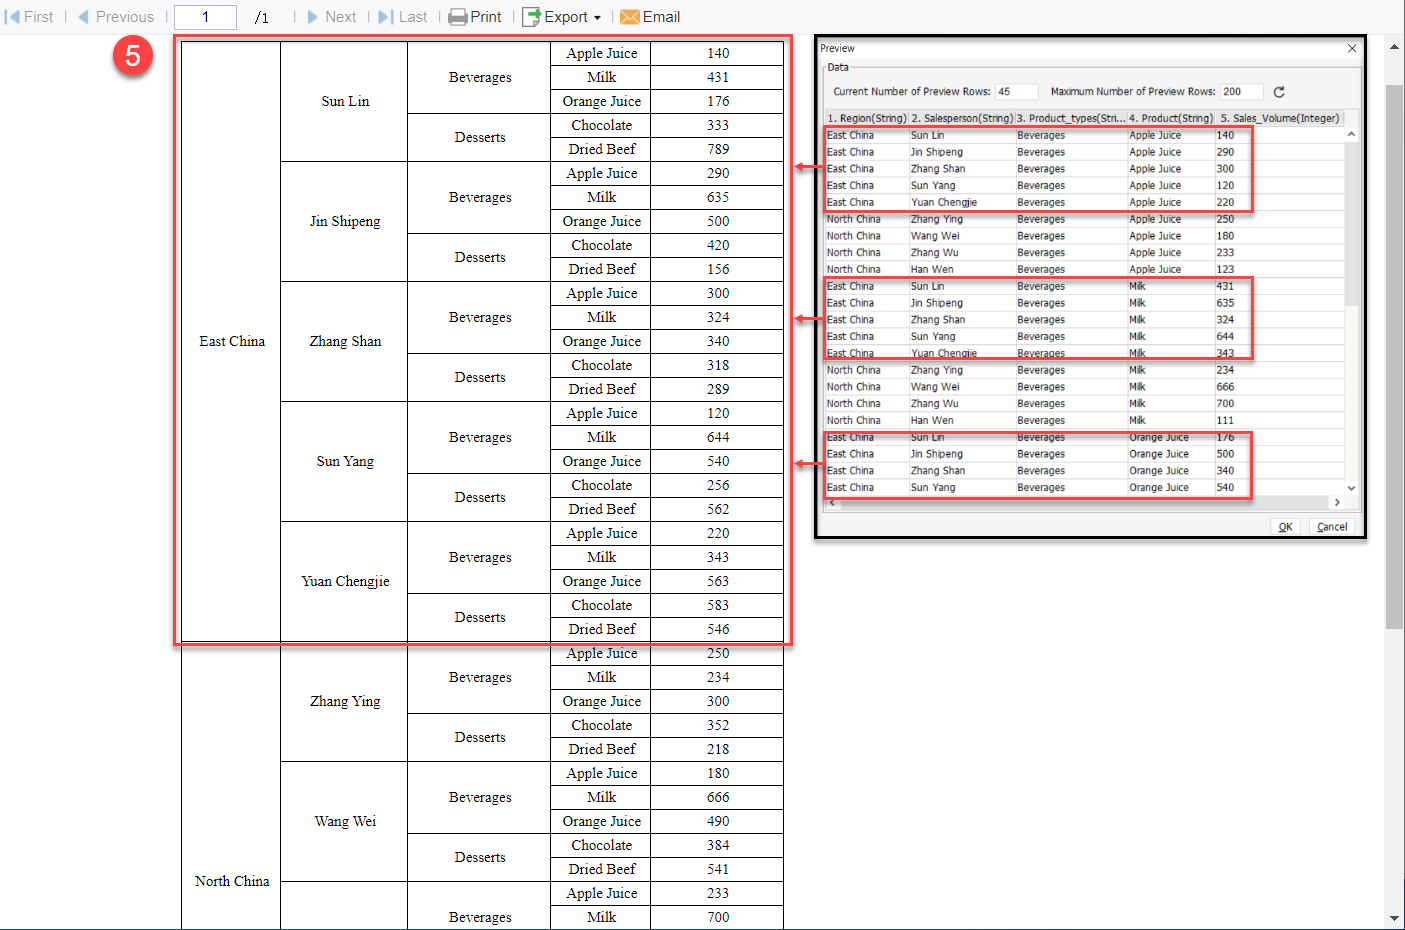
Task: Click the printer icon
Action: click(457, 17)
